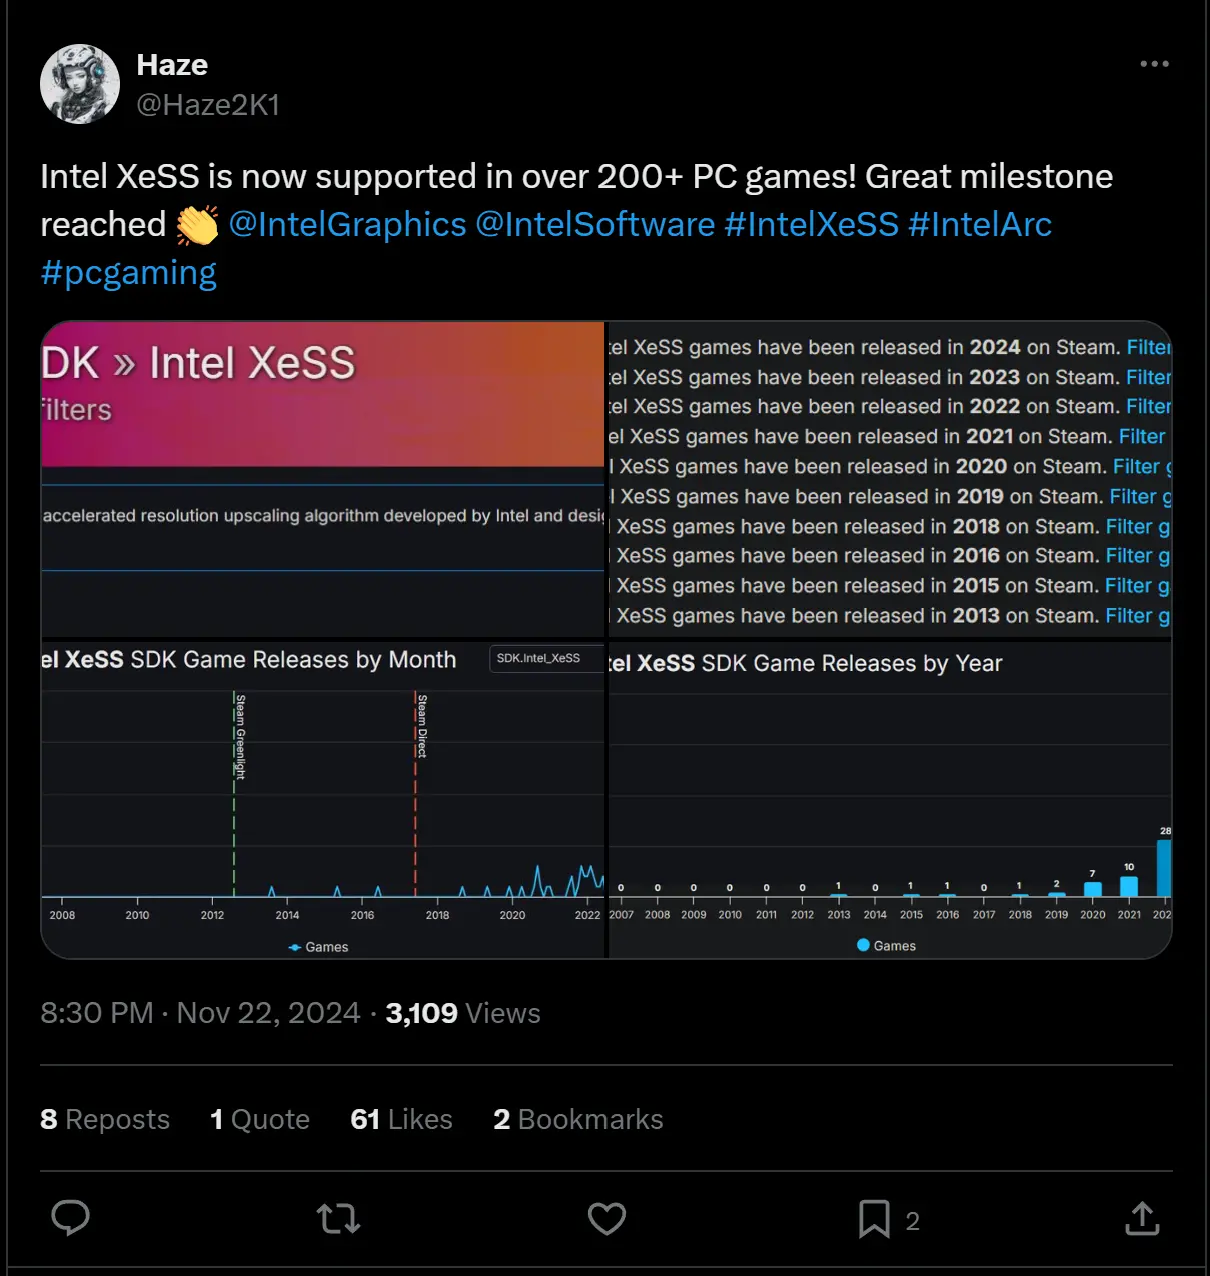Visit the @IntelGraphics mention

347,225
